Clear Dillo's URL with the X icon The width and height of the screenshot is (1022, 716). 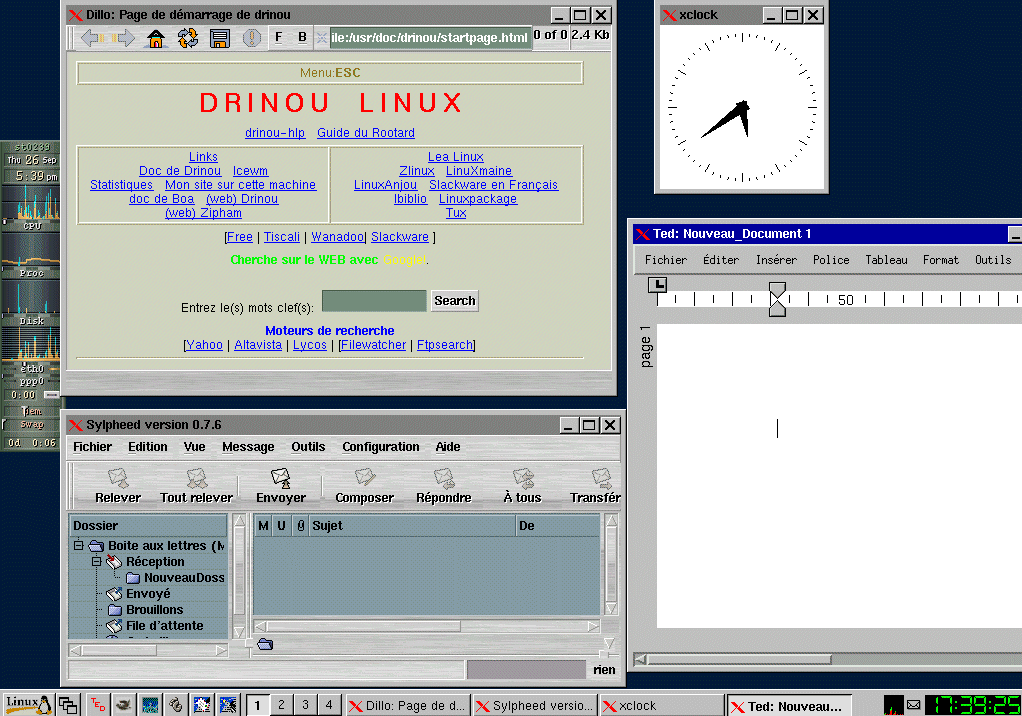pos(321,38)
